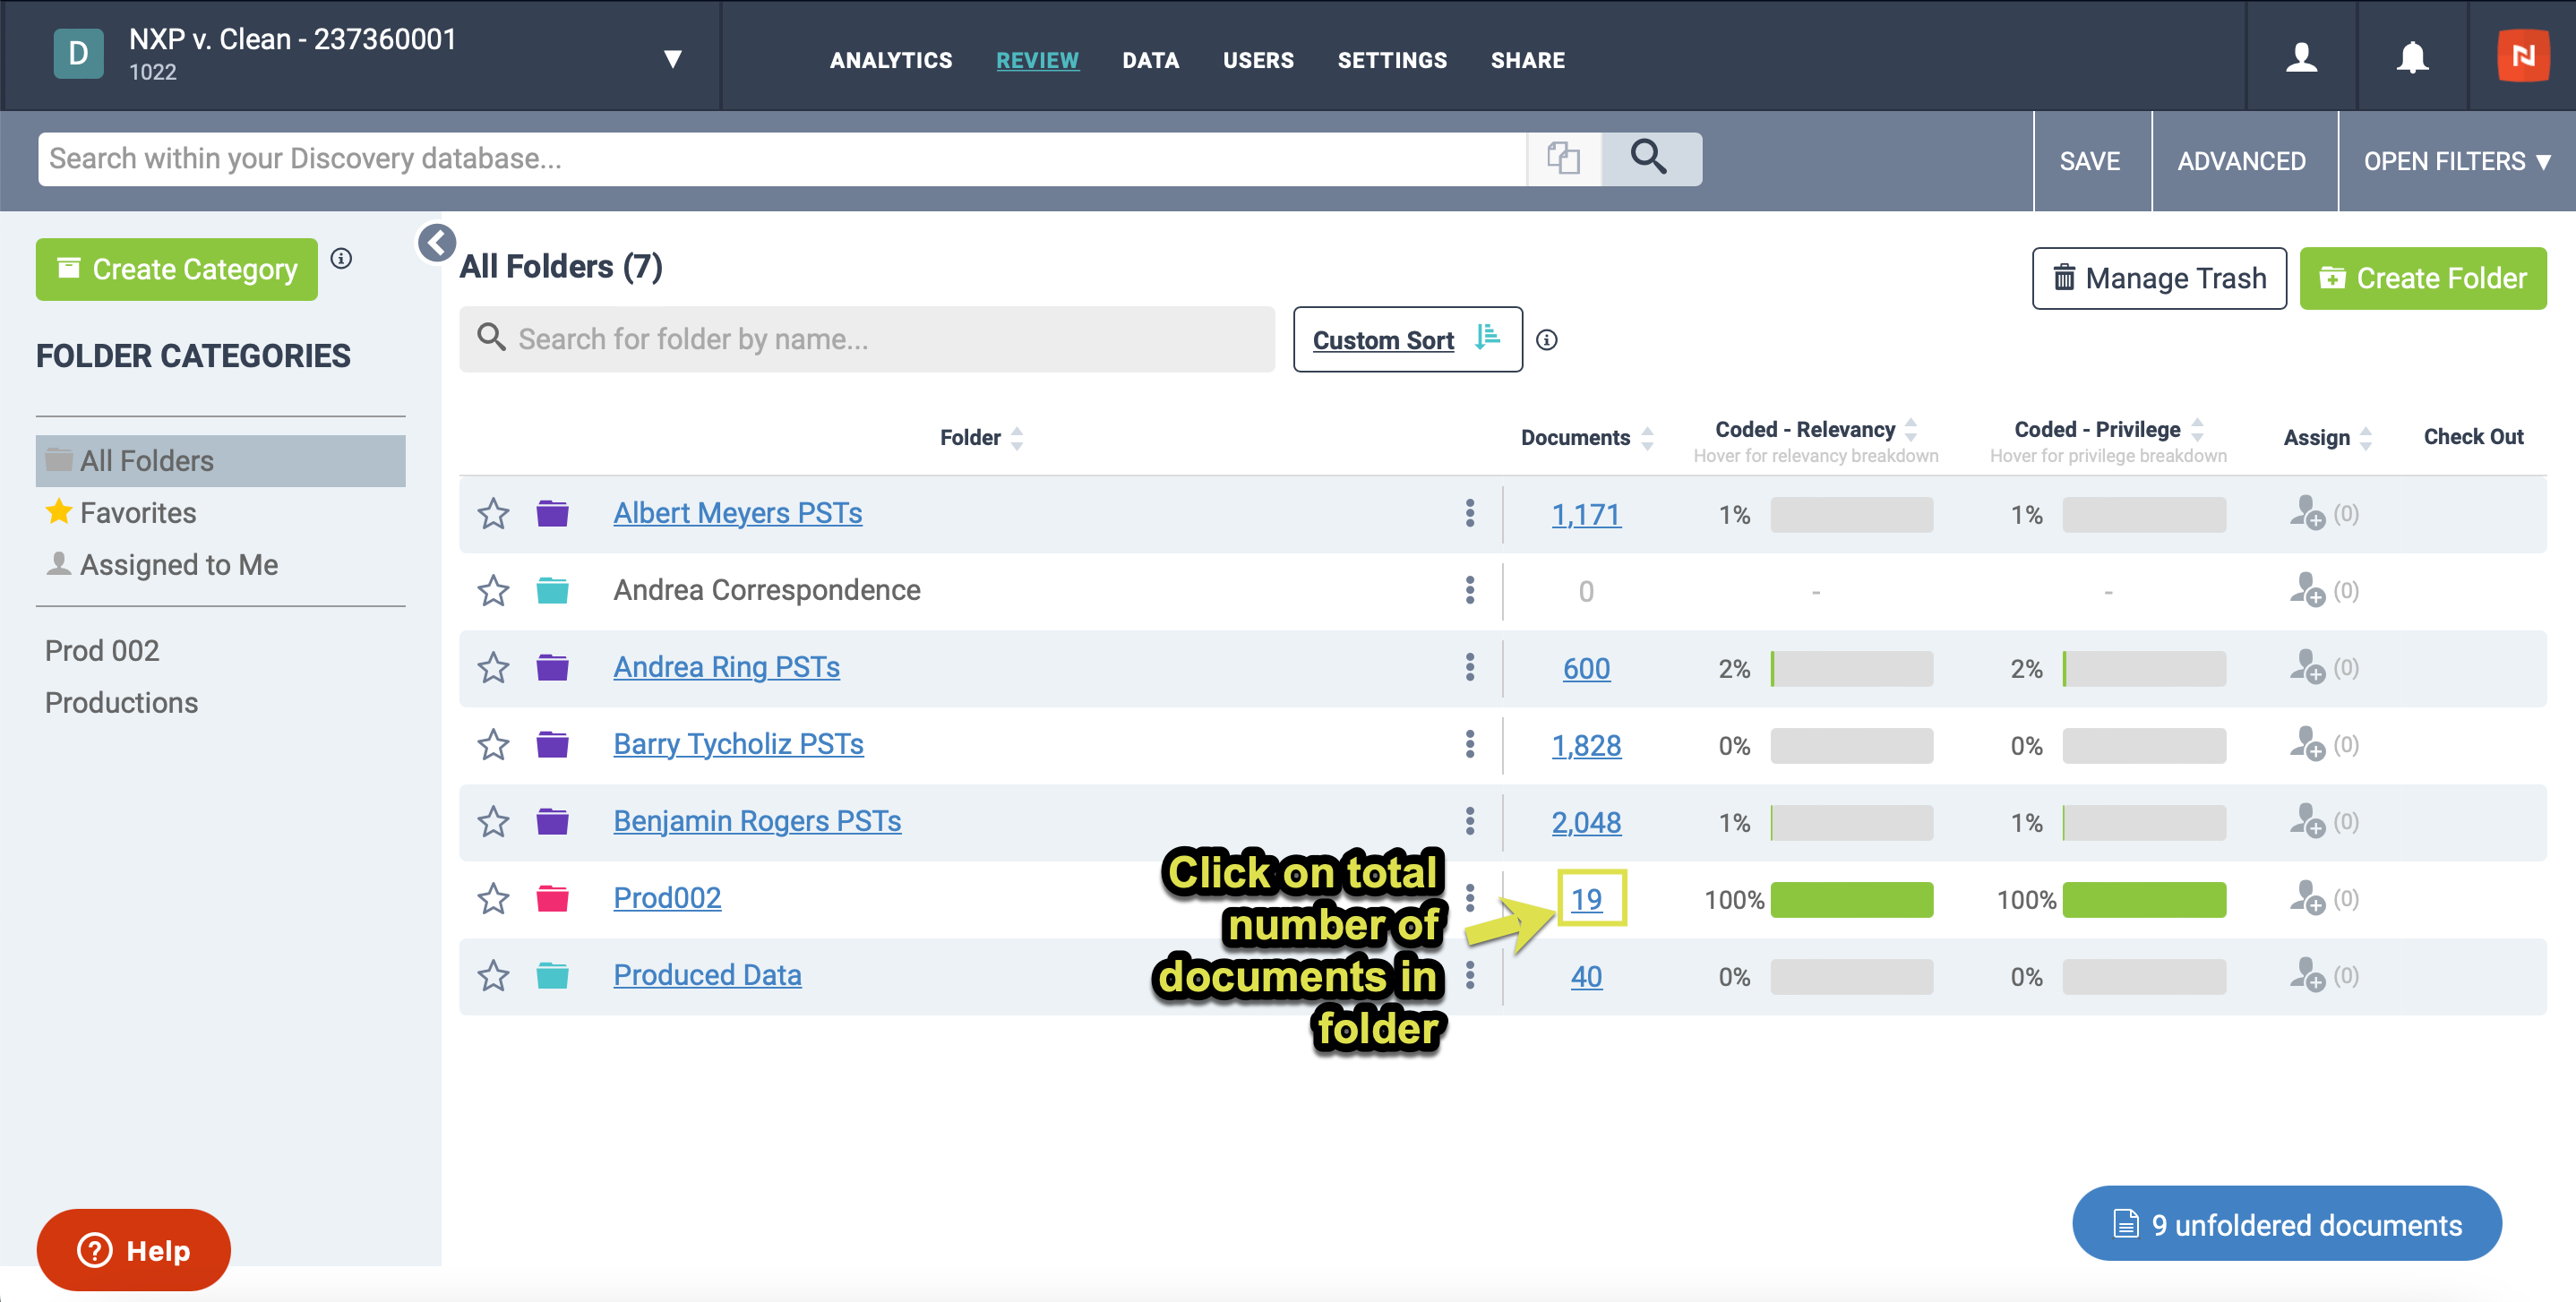Open kebab menu for Benjamin Rogers PSTs
Viewport: 2576px width, 1302px height.
pos(1469,821)
